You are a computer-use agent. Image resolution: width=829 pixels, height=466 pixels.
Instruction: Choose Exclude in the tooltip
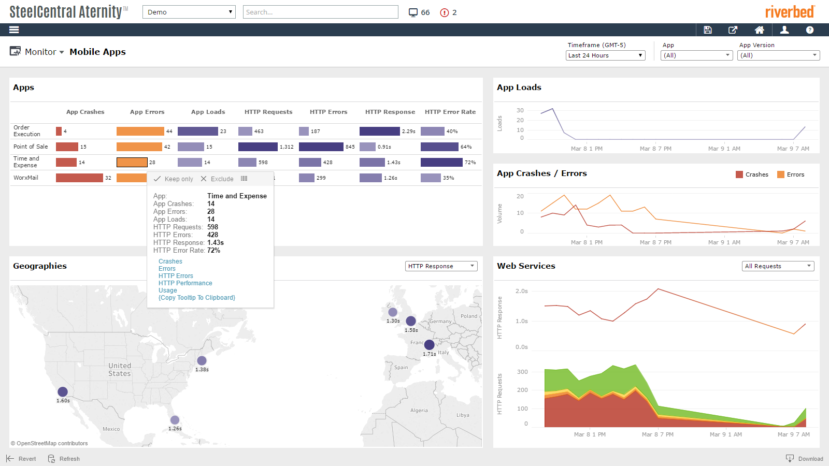pyautogui.click(x=217, y=179)
